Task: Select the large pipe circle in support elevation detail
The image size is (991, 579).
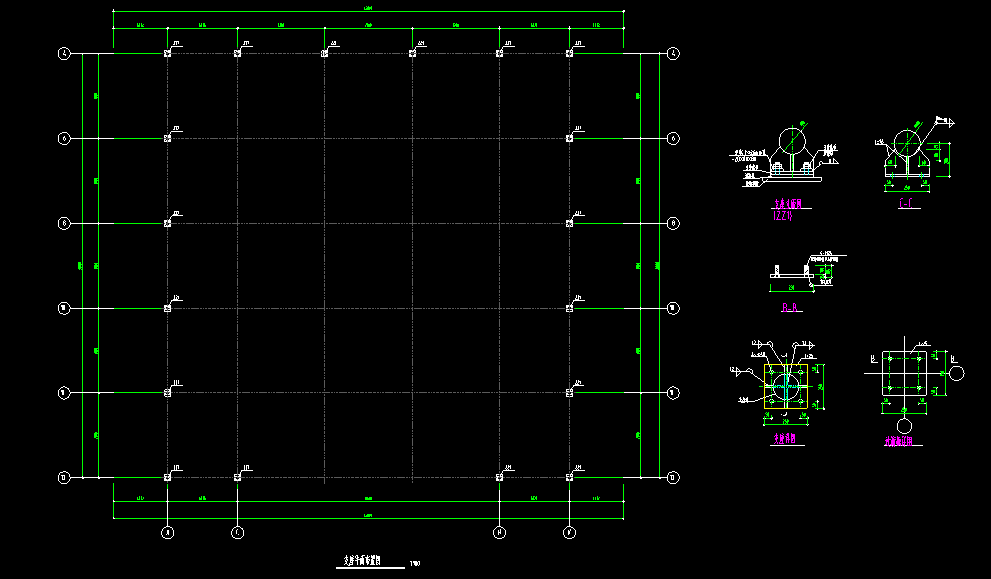Action: pyautogui.click(x=791, y=138)
